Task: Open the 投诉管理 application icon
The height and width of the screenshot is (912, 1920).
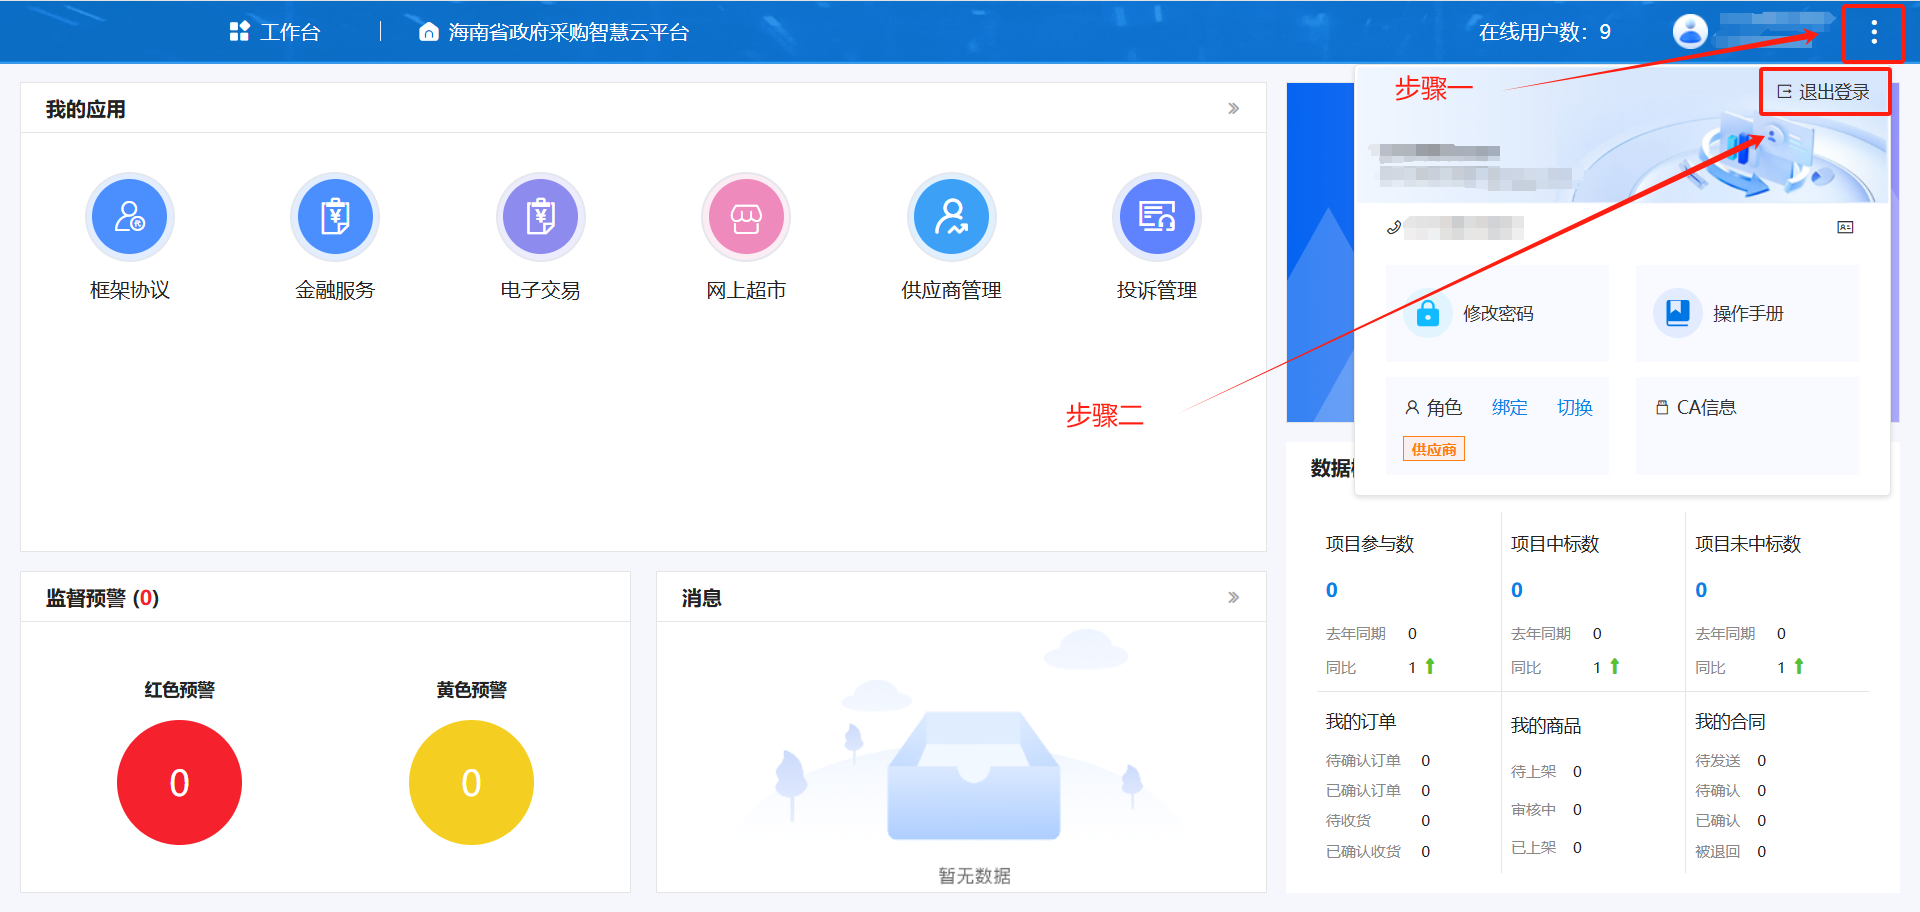Action: coord(1157,217)
